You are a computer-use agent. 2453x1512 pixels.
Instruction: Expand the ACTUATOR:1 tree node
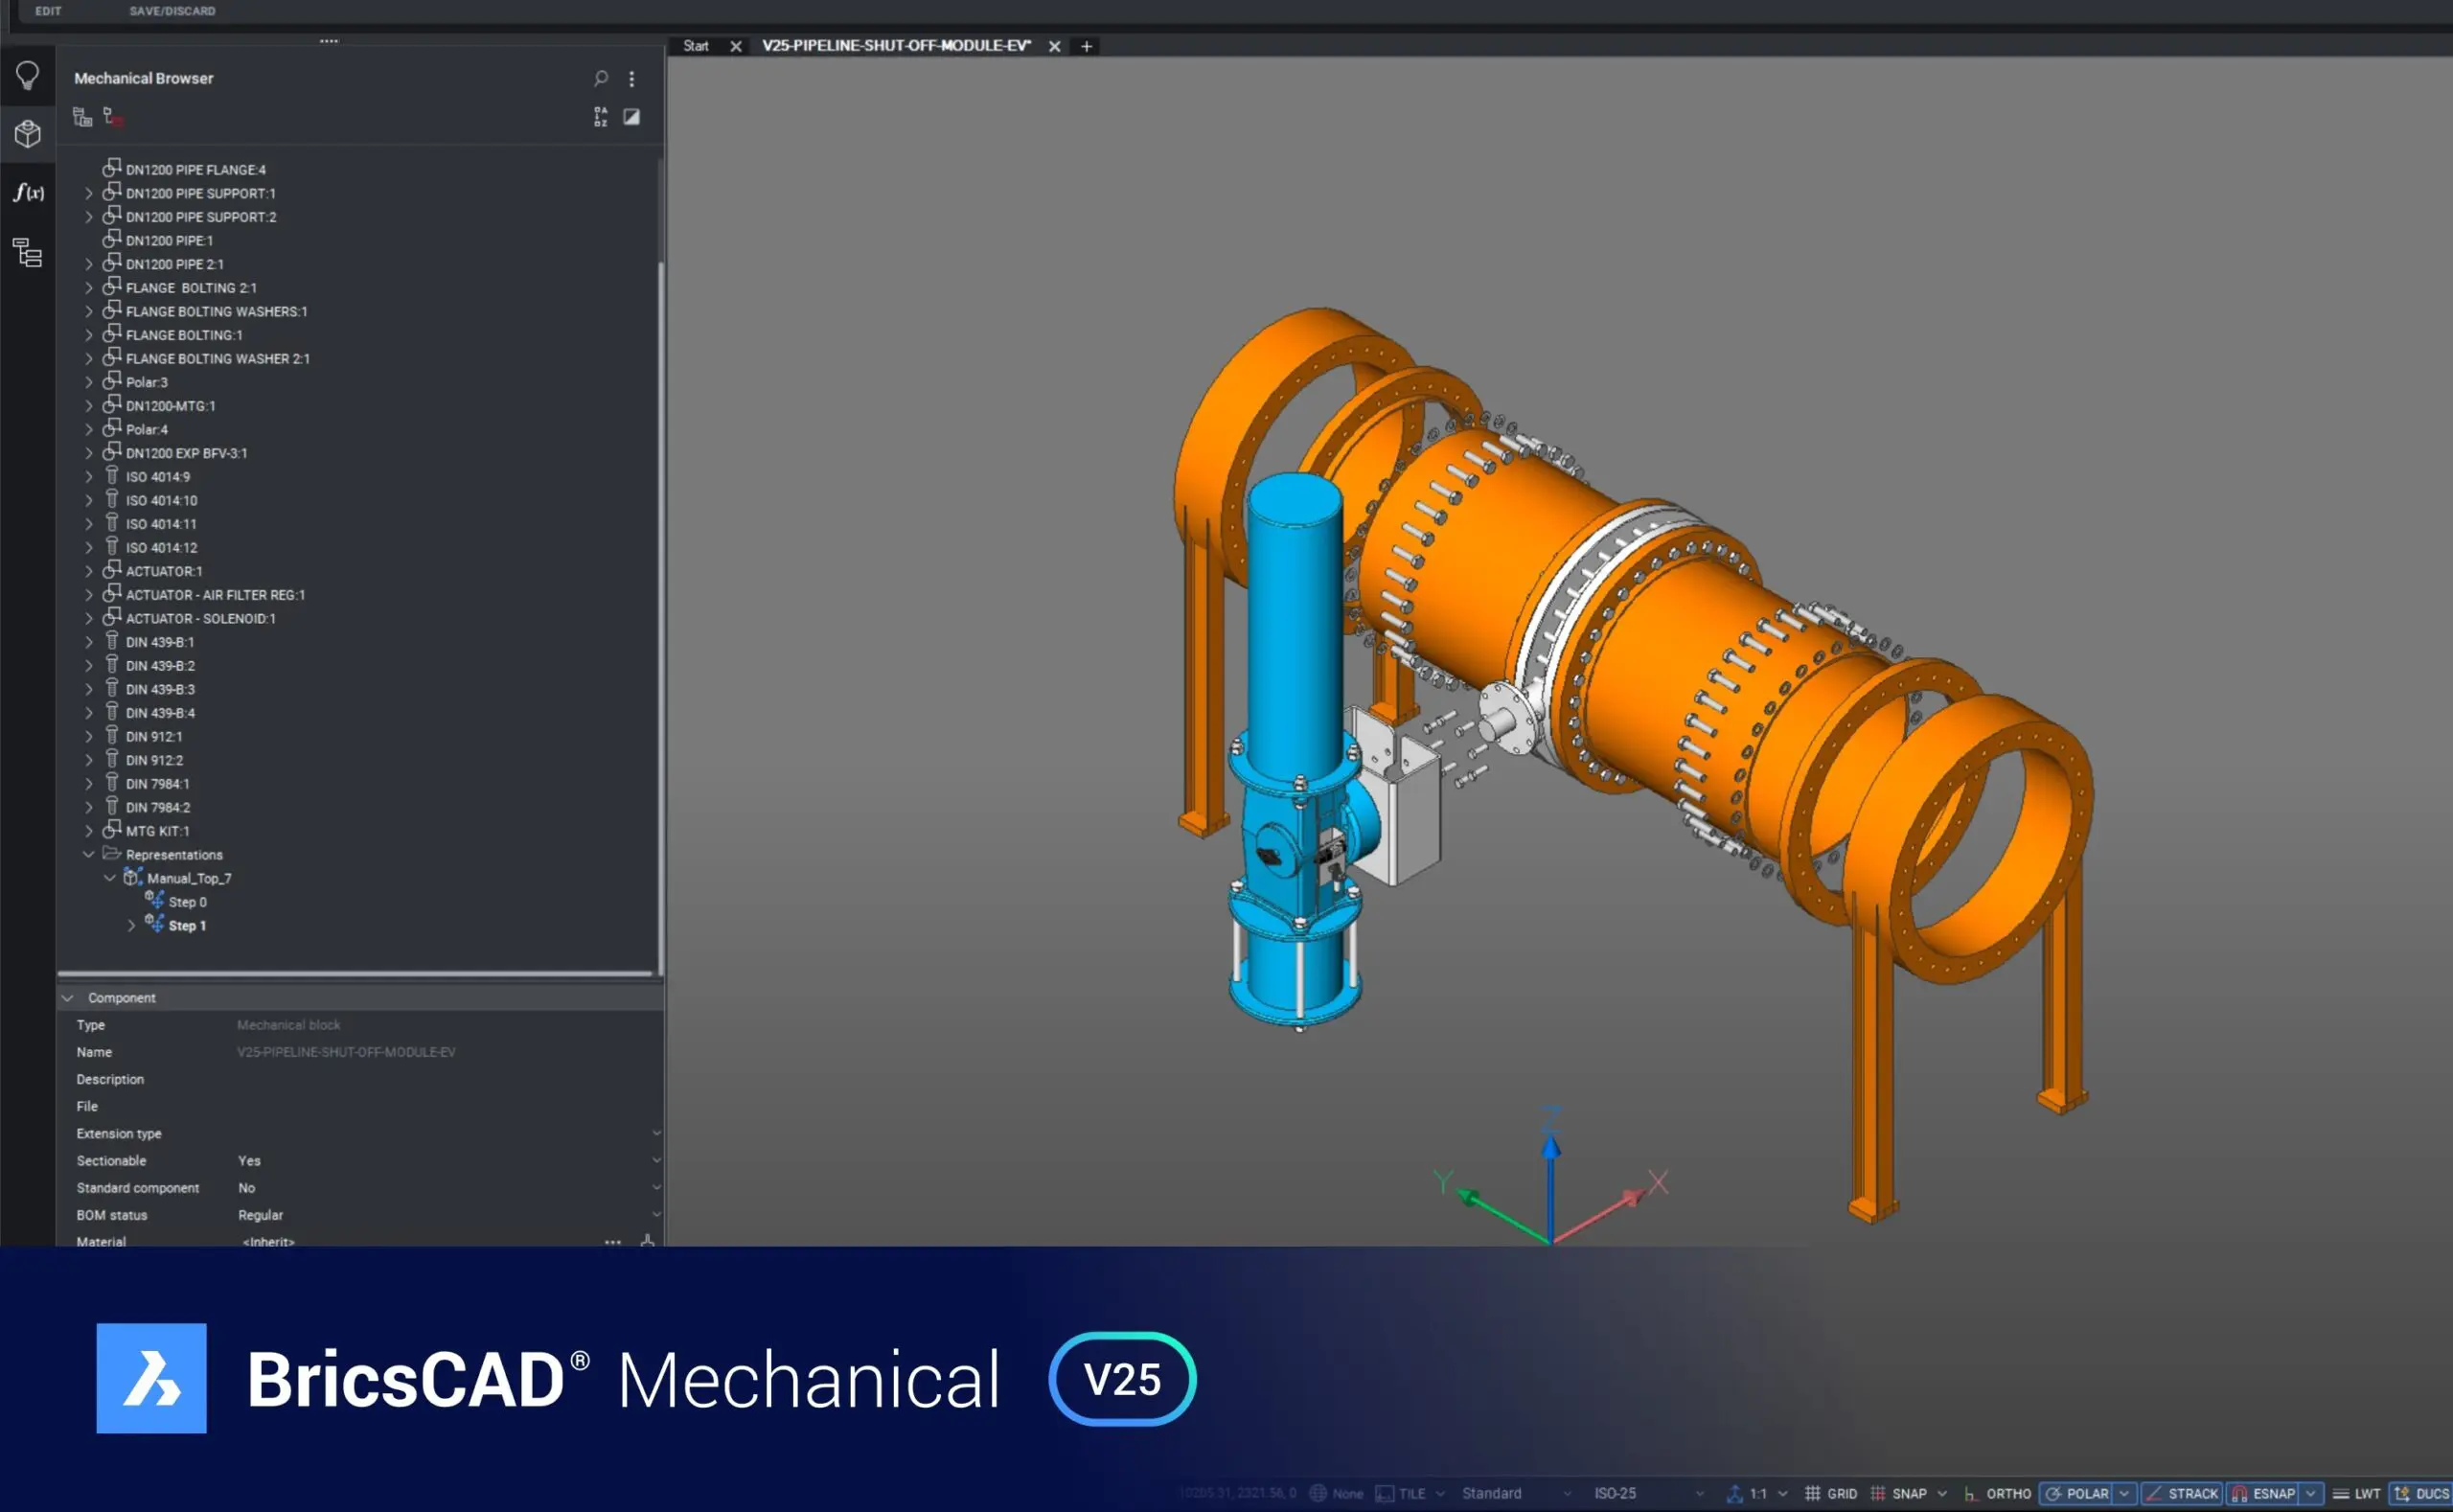(89, 571)
